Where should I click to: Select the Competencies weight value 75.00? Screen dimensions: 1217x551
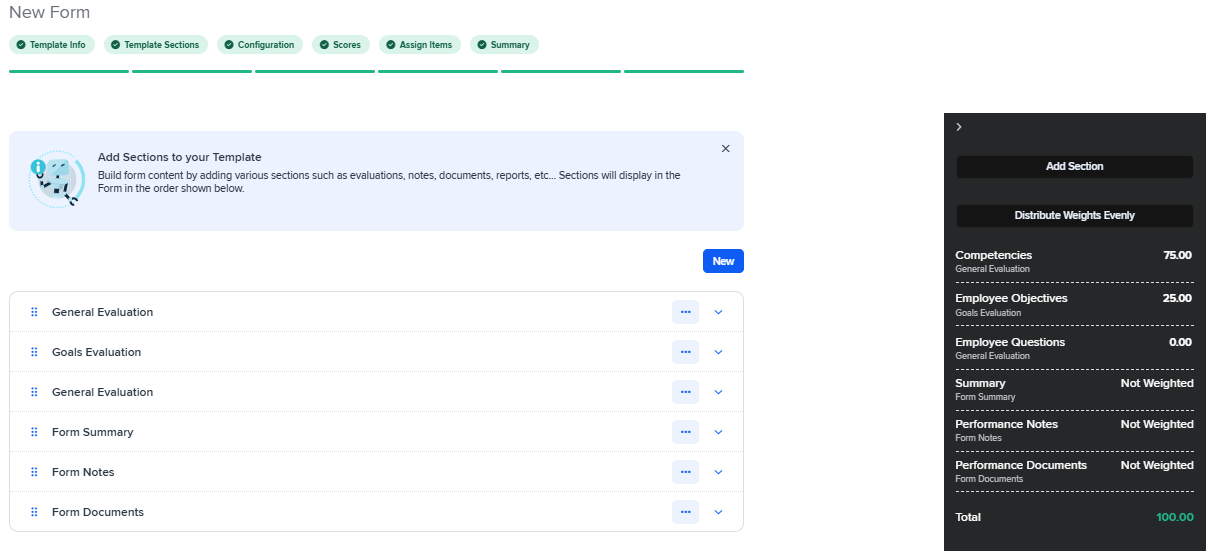click(x=1177, y=255)
